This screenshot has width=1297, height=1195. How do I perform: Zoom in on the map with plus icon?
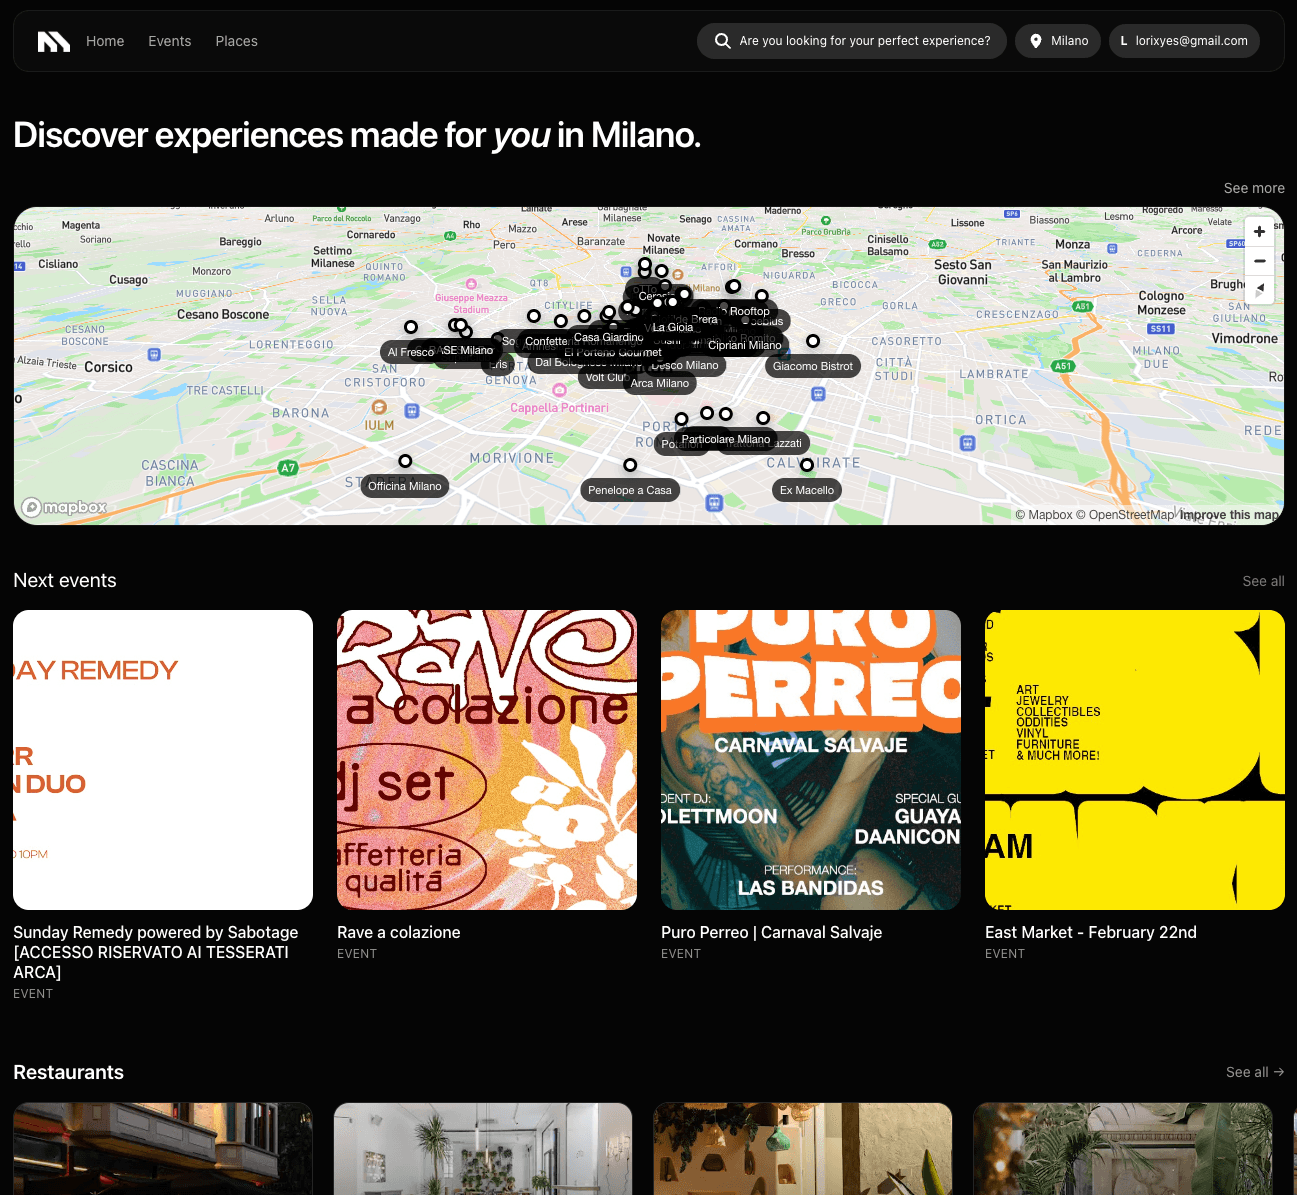point(1259,231)
